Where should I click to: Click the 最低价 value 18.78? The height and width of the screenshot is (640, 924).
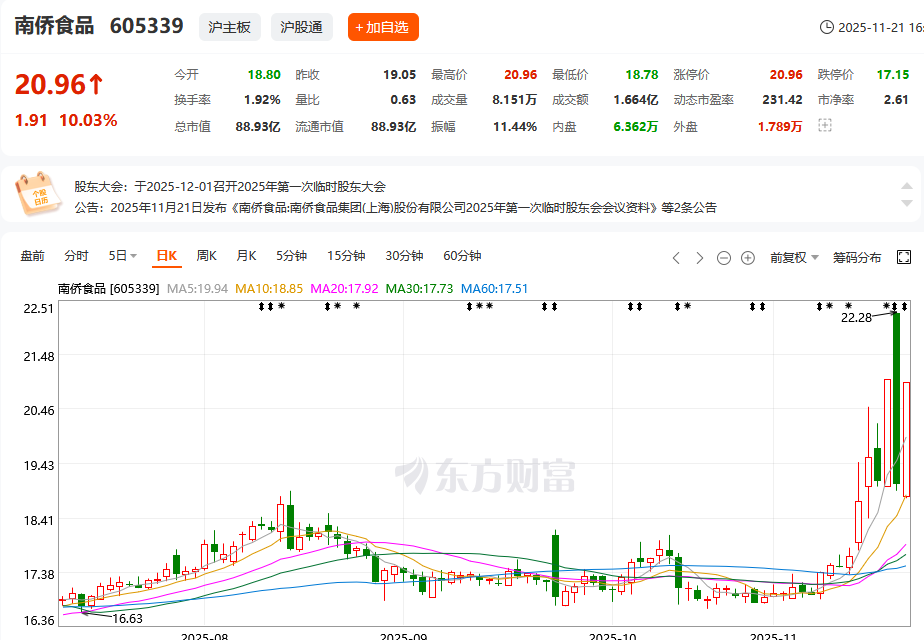642,75
